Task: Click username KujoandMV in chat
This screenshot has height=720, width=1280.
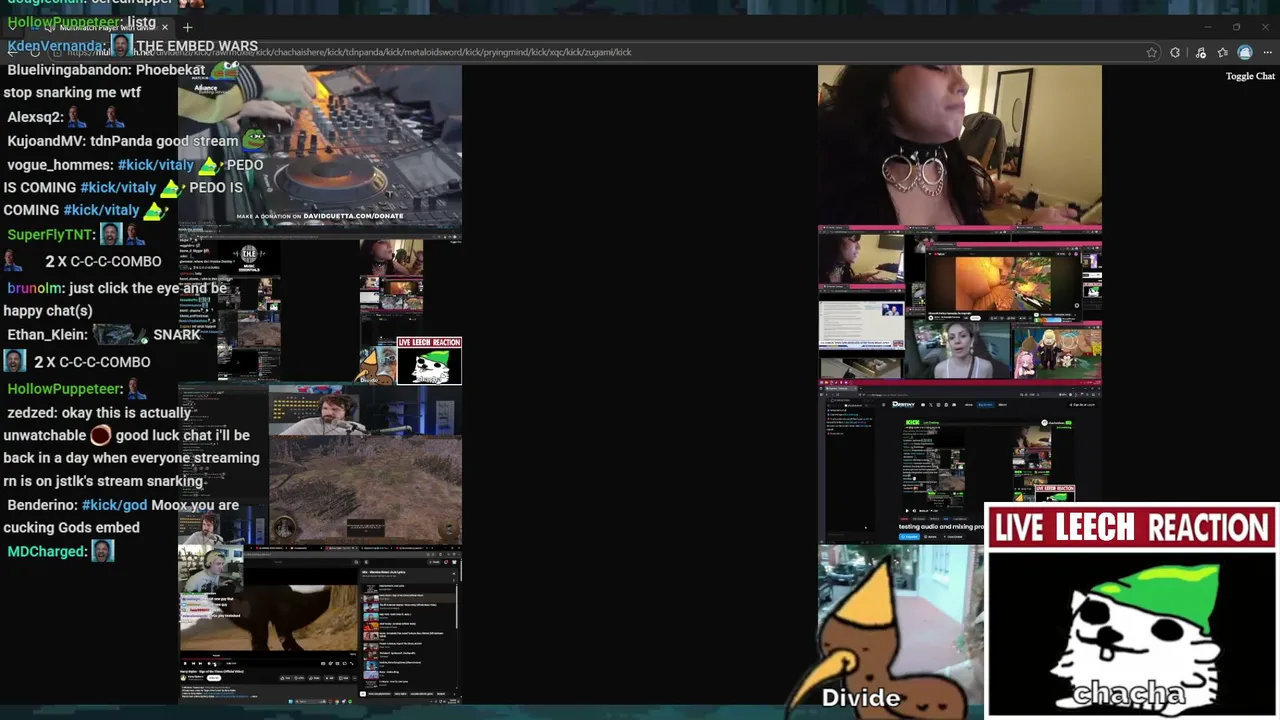Action: point(45,141)
